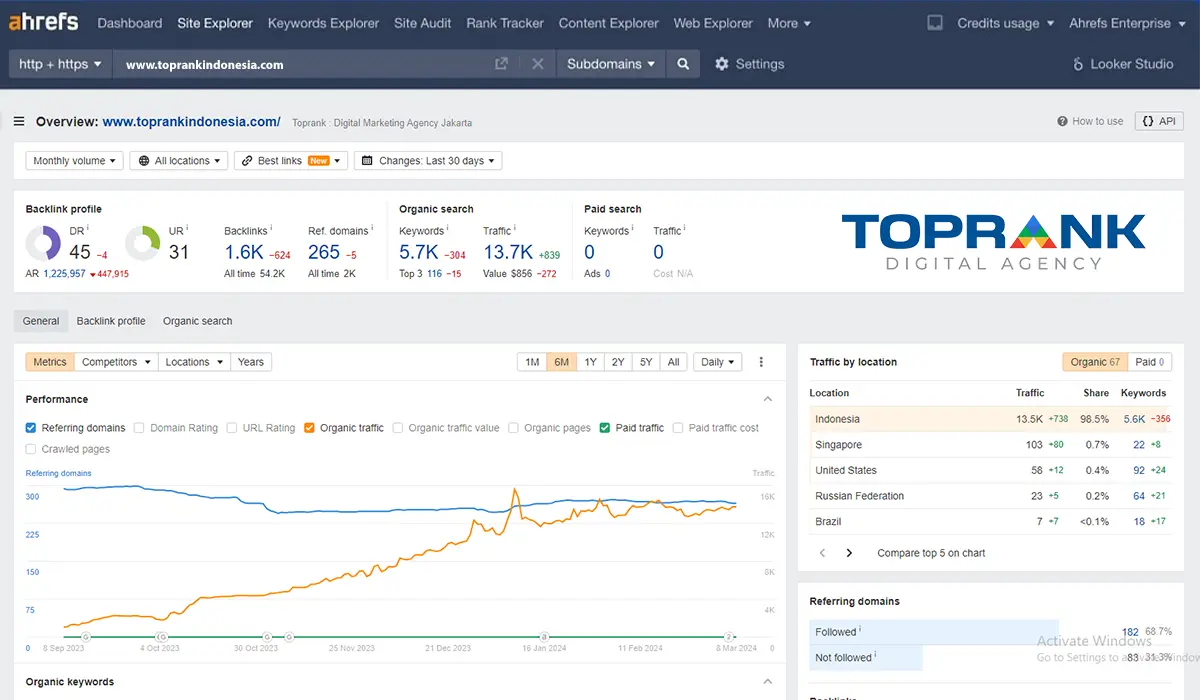
Task: Click the How to use help link
Action: pyautogui.click(x=1090, y=121)
